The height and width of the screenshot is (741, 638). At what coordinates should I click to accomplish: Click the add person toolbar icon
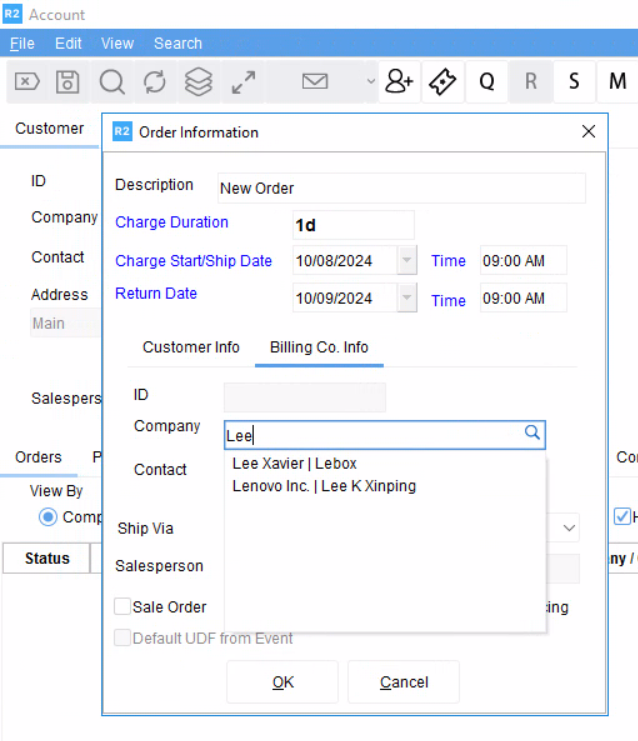pyautogui.click(x=399, y=82)
